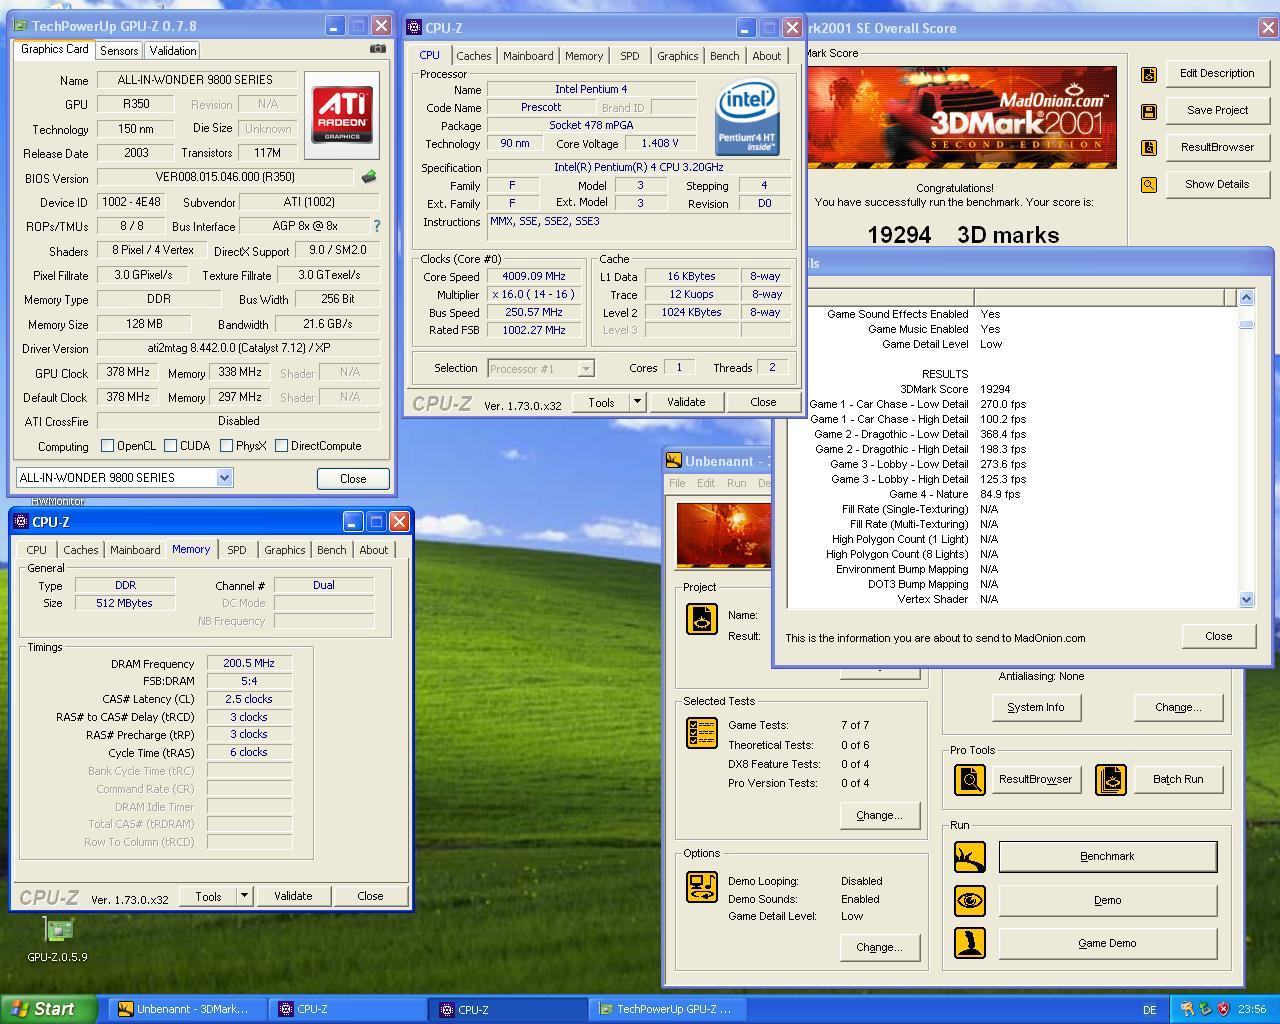1280x1024 pixels.
Task: Open the ALL-IN-WONDER 9800 SERIES dropdown
Action: coord(224,478)
